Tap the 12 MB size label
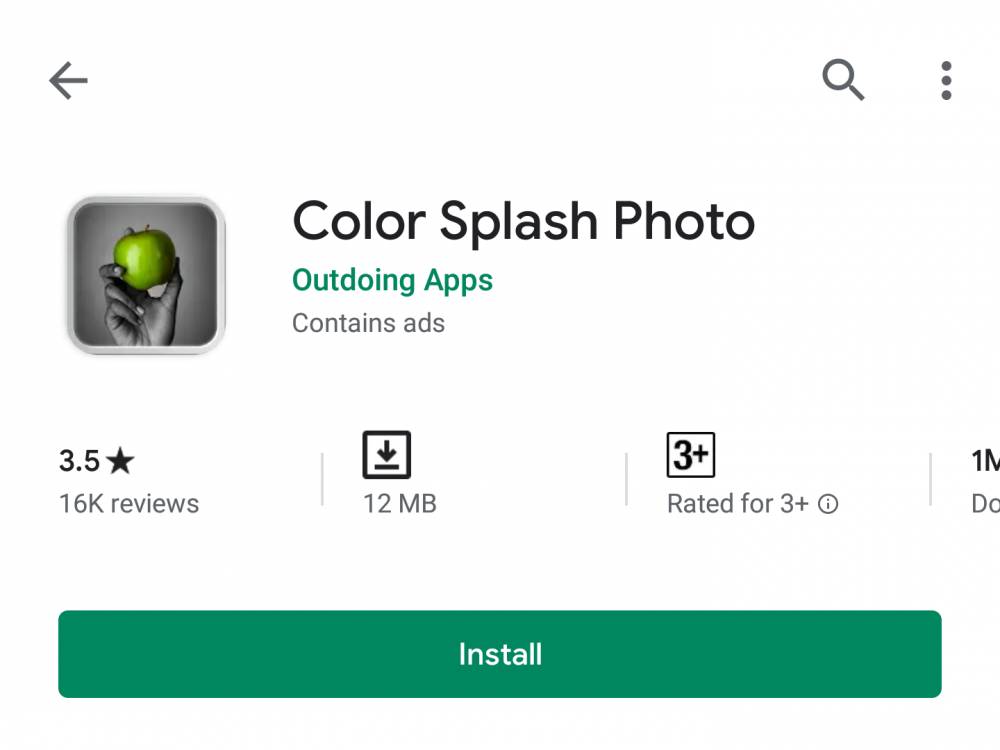The image size is (1000, 750). pyautogui.click(x=400, y=504)
